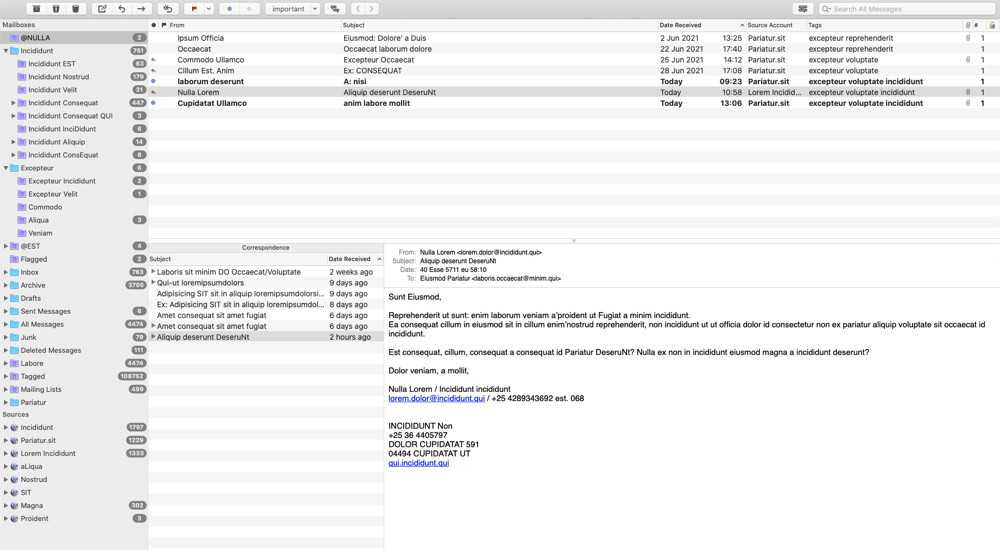Screen dimensions: 1000x550
Task: Click the Pariatur.sit source account icon
Action: [x=14, y=440]
